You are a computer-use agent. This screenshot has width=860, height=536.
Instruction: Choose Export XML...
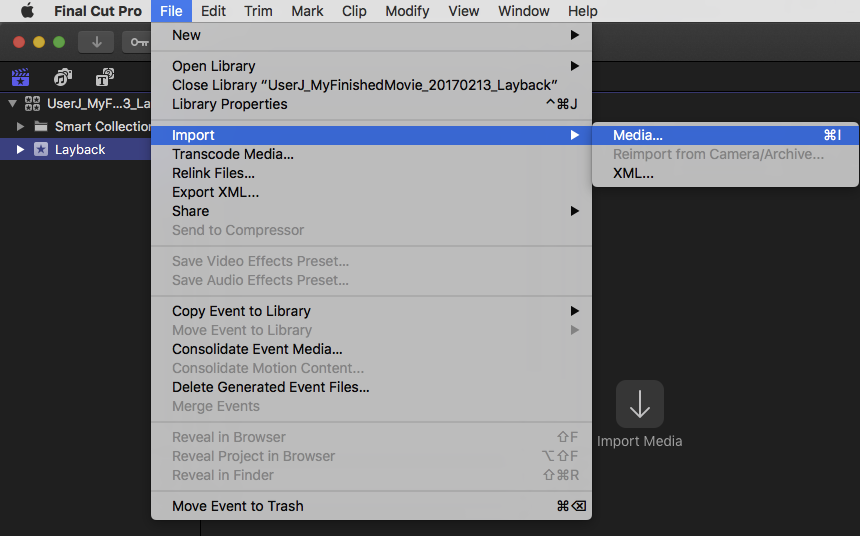[x=371, y=193]
